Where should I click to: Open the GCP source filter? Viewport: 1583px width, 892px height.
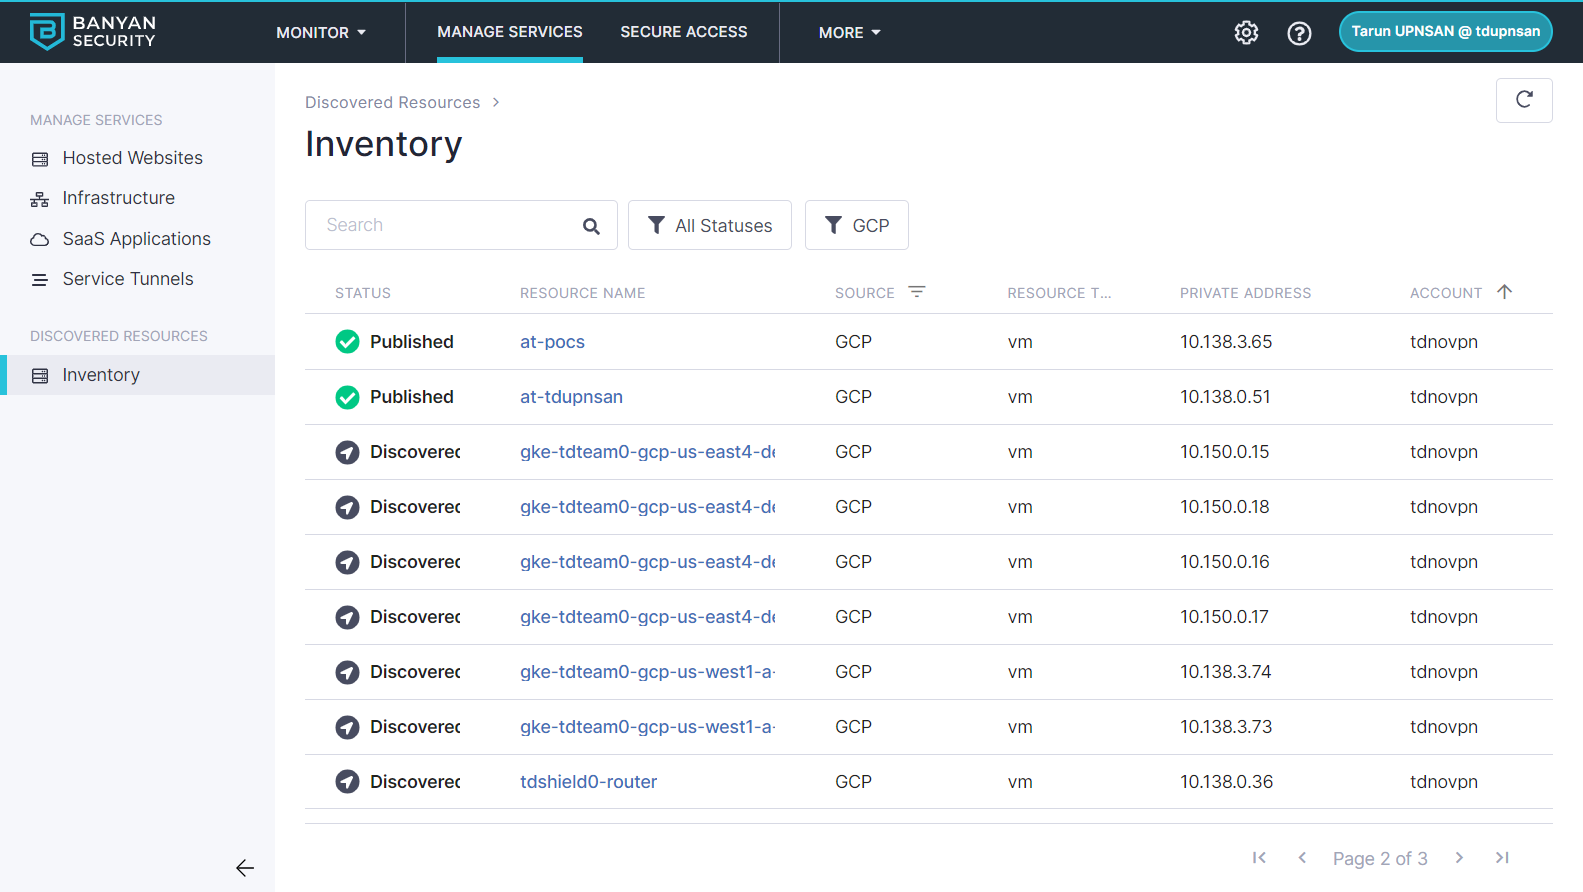856,226
